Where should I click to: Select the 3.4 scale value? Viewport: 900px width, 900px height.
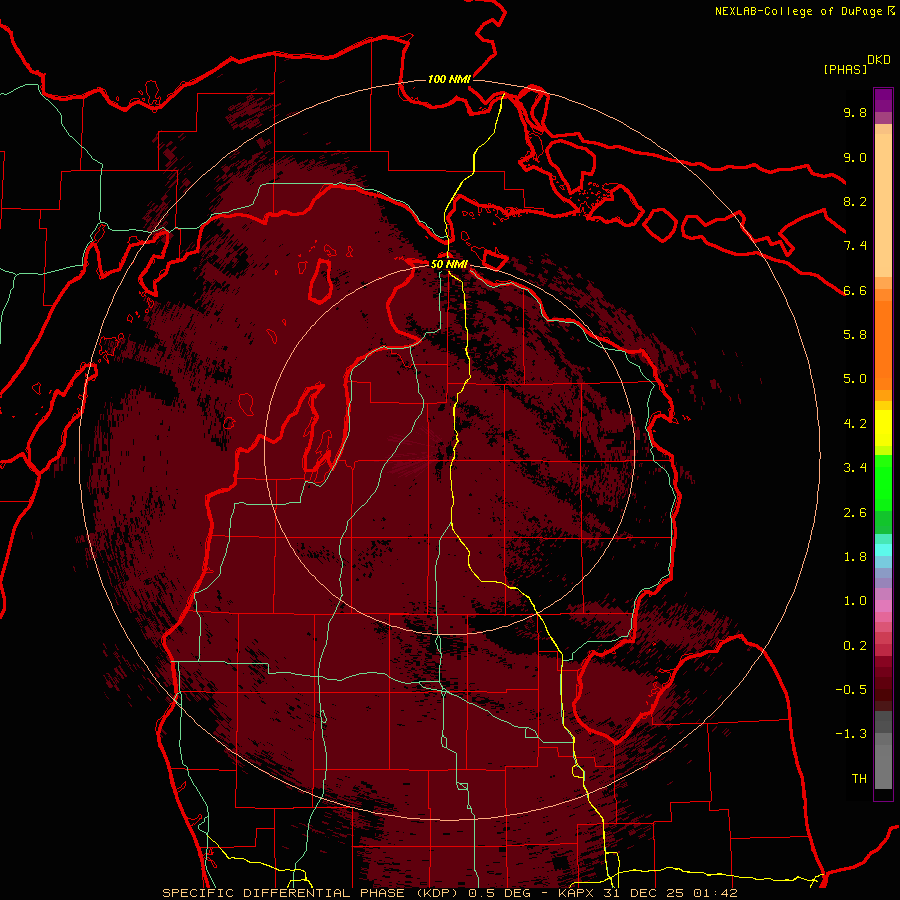click(855, 468)
